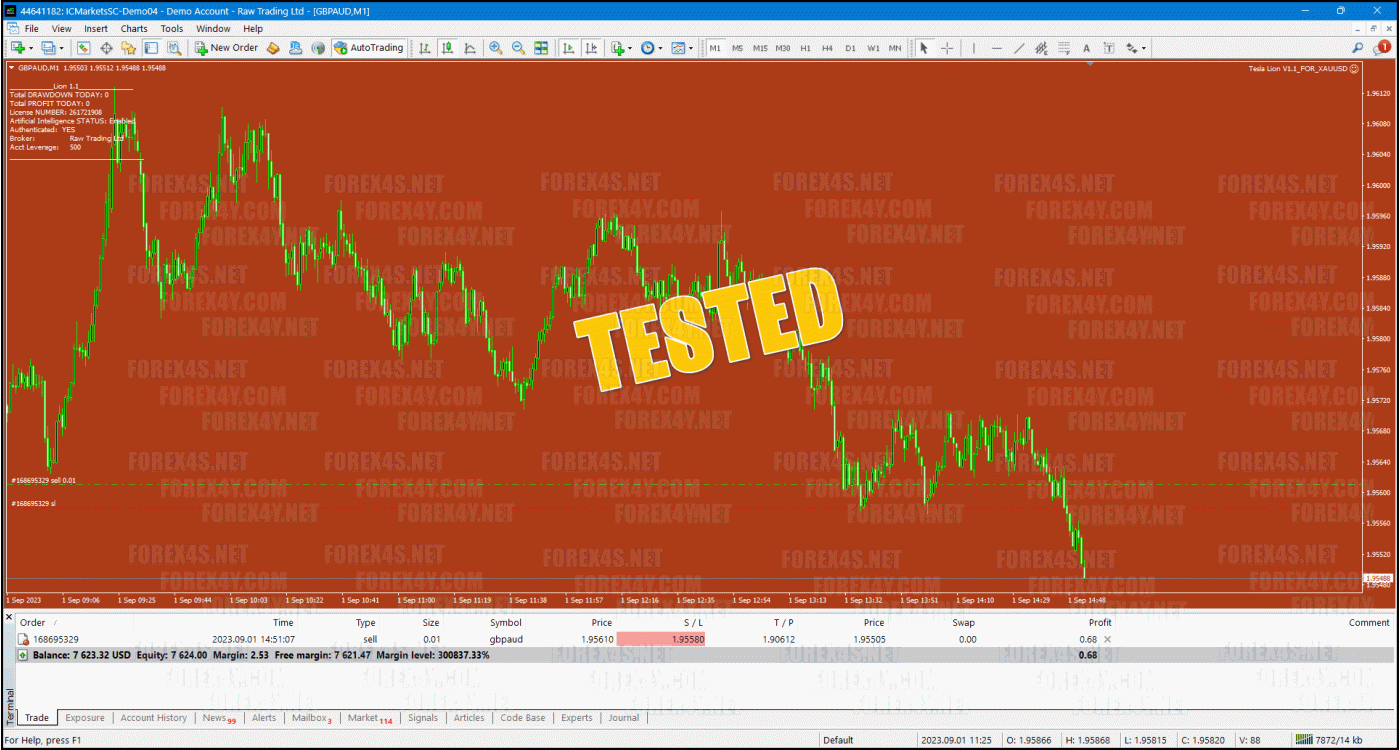Pick the text label tool
The width and height of the screenshot is (1400, 750).
1086,48
